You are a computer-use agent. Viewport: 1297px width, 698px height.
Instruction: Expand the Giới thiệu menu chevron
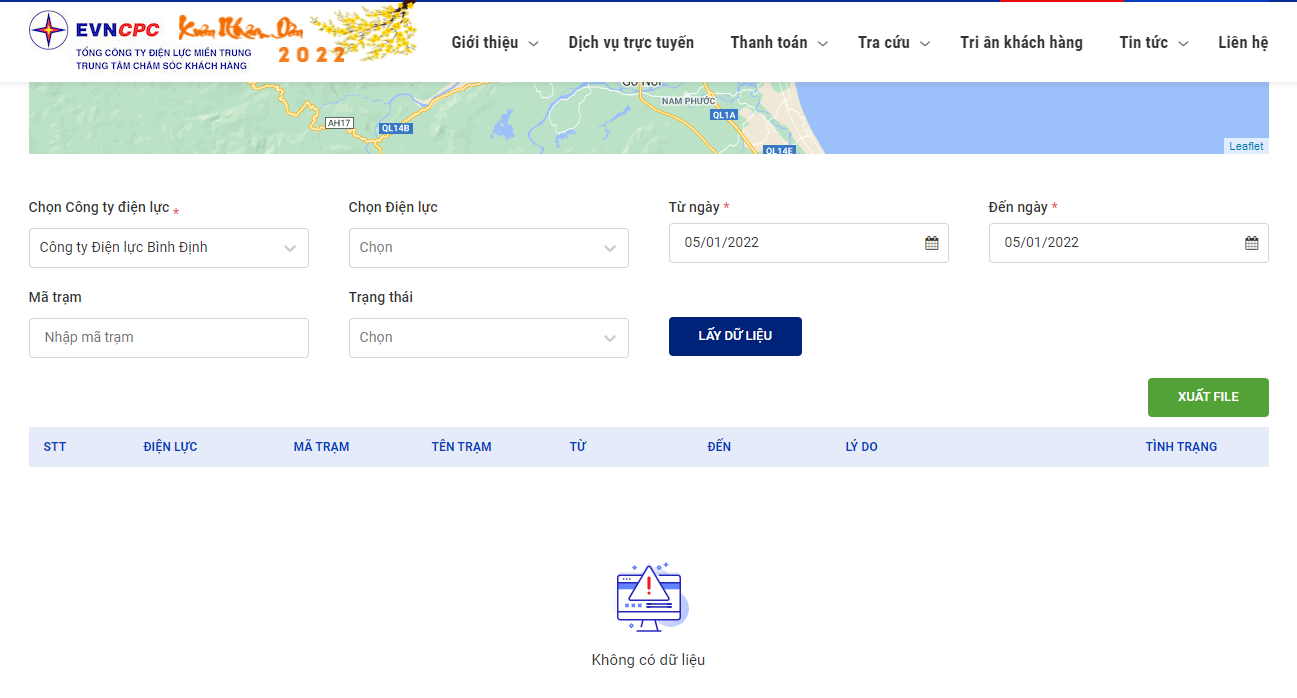(x=533, y=43)
